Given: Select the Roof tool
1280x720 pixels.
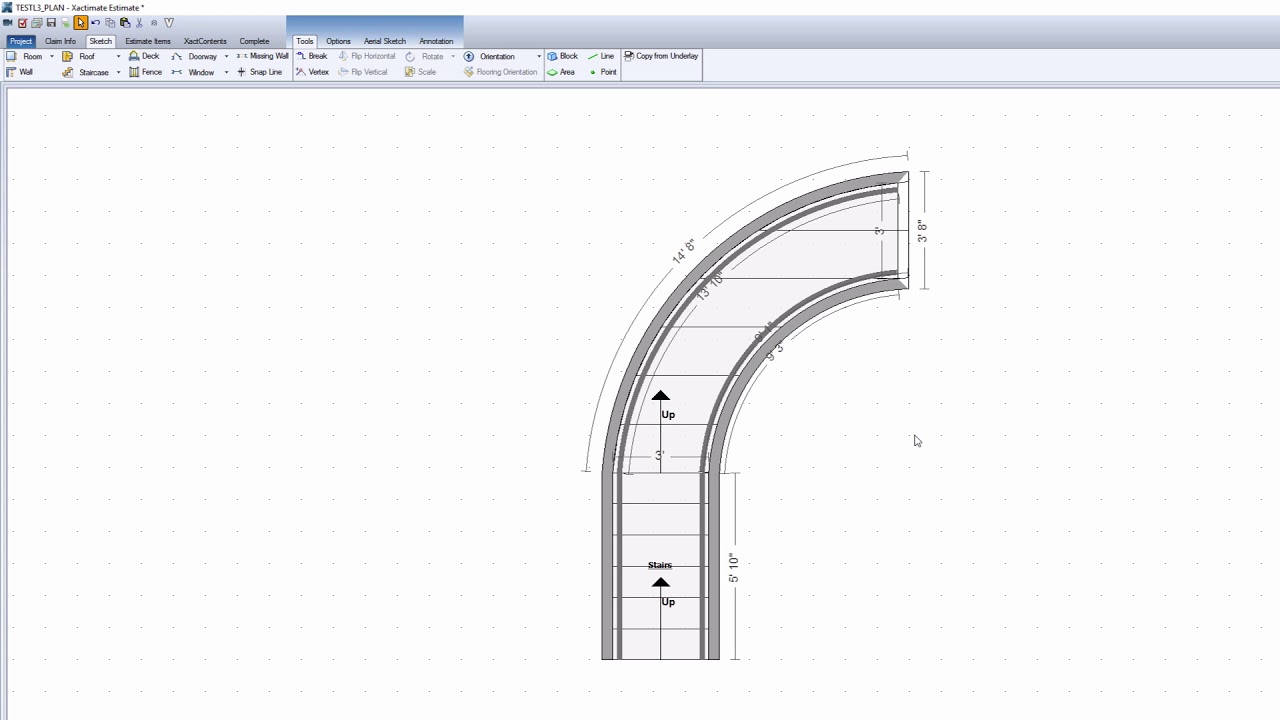Looking at the screenshot, I should click(79, 56).
